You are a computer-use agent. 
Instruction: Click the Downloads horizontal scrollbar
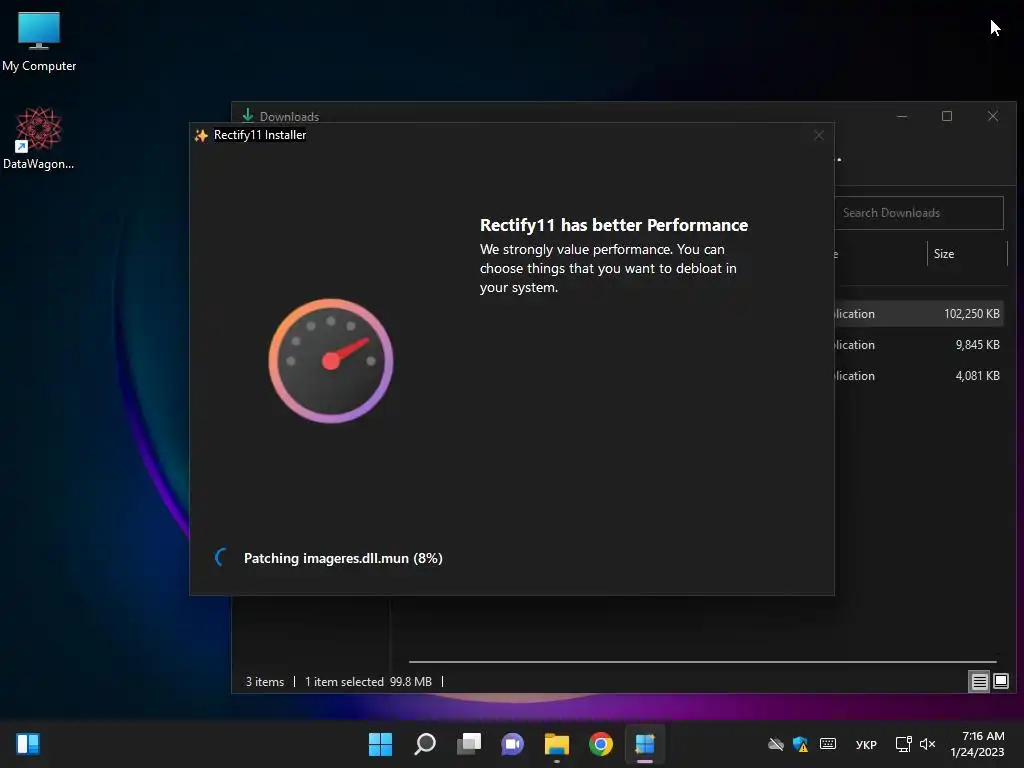[703, 662]
